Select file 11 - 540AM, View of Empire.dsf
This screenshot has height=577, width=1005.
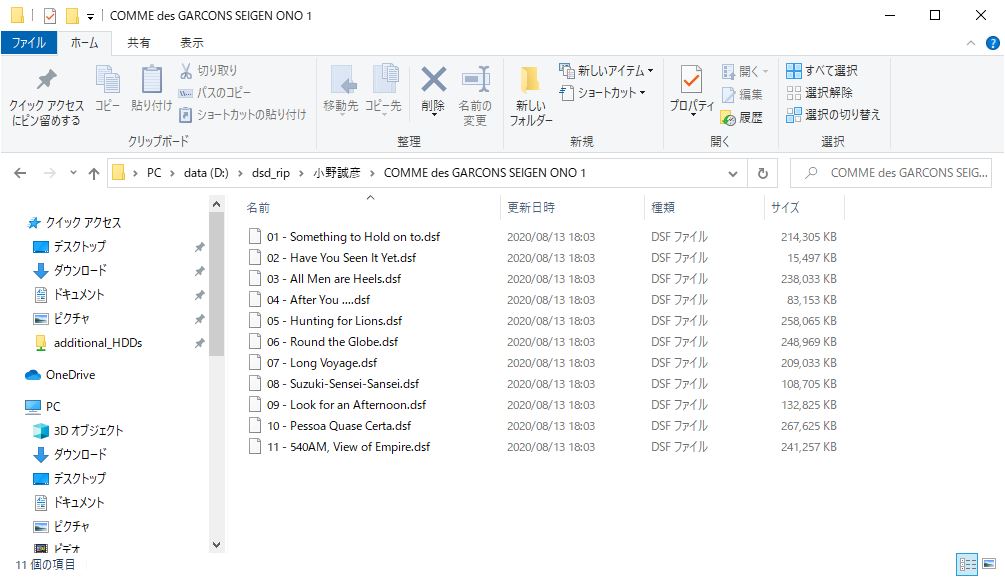click(x=348, y=447)
